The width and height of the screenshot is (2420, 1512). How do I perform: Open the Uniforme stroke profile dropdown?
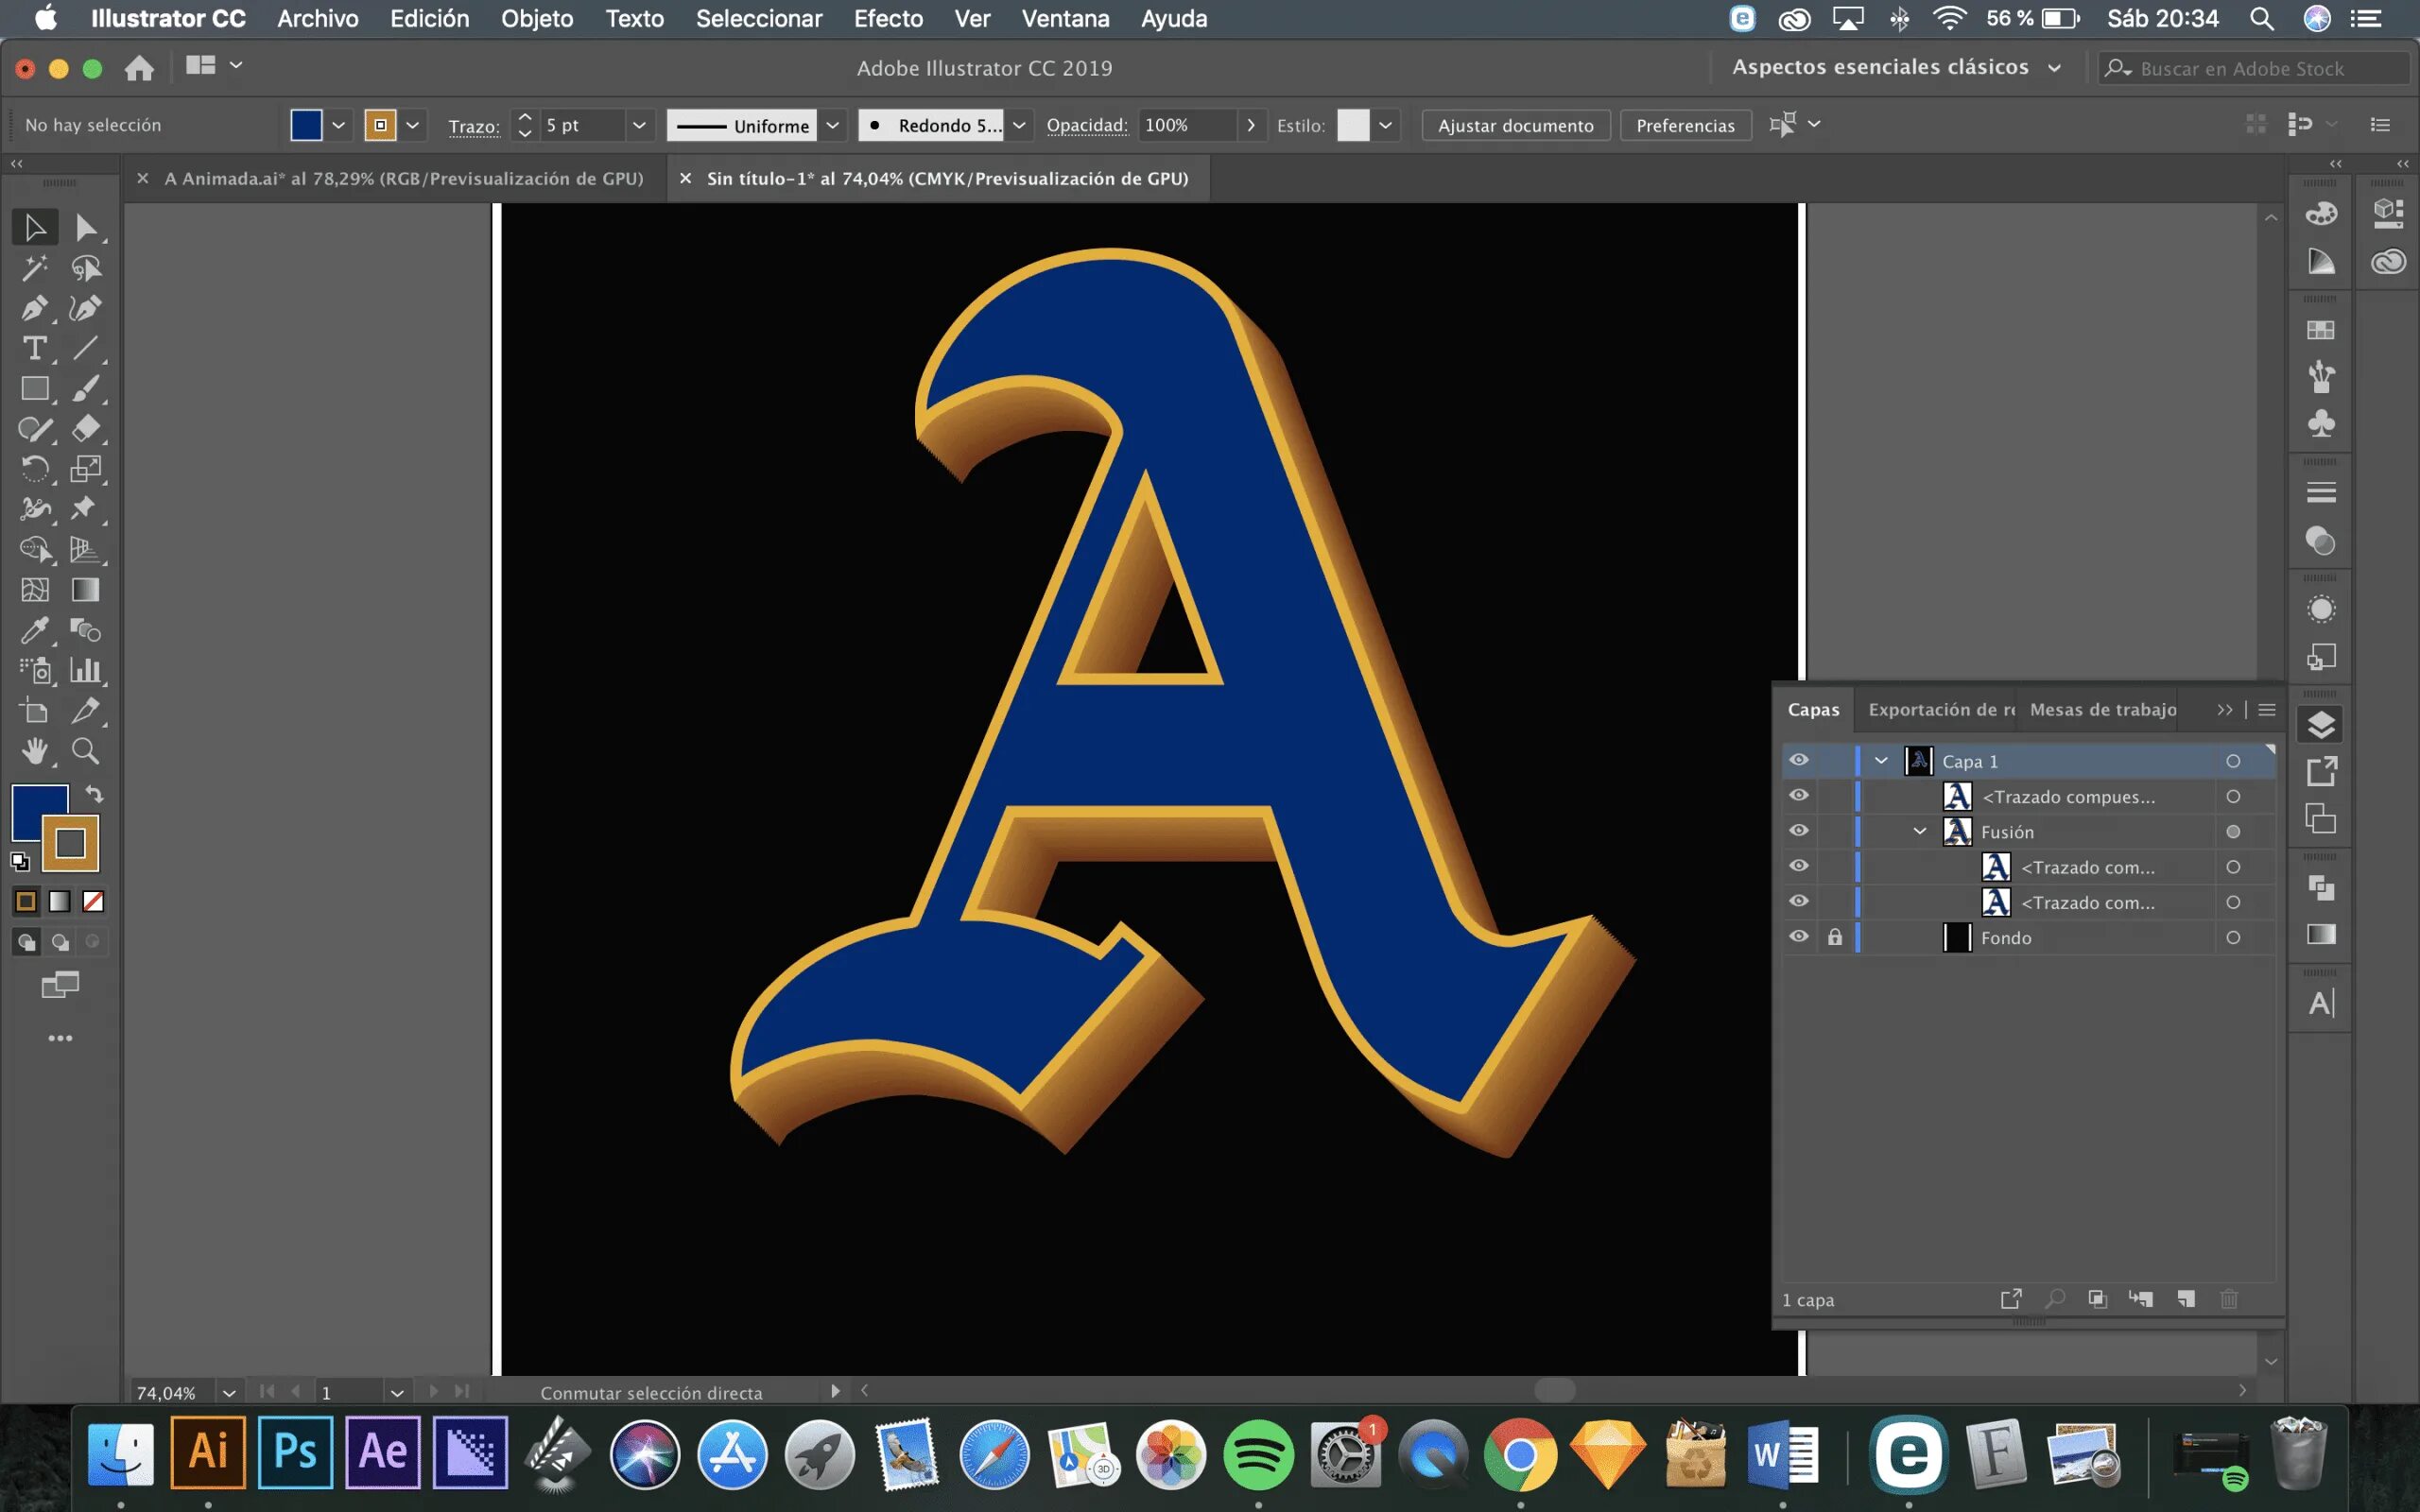click(832, 125)
